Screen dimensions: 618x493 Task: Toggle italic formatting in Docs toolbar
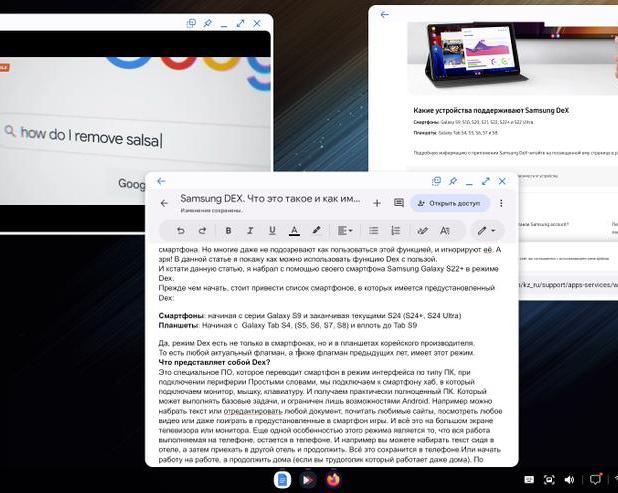click(250, 231)
